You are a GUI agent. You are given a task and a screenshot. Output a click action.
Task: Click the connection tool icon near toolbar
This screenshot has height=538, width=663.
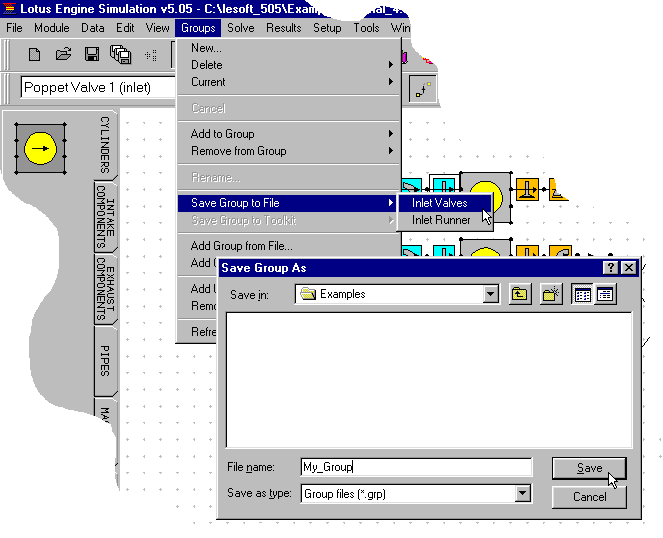click(x=423, y=89)
